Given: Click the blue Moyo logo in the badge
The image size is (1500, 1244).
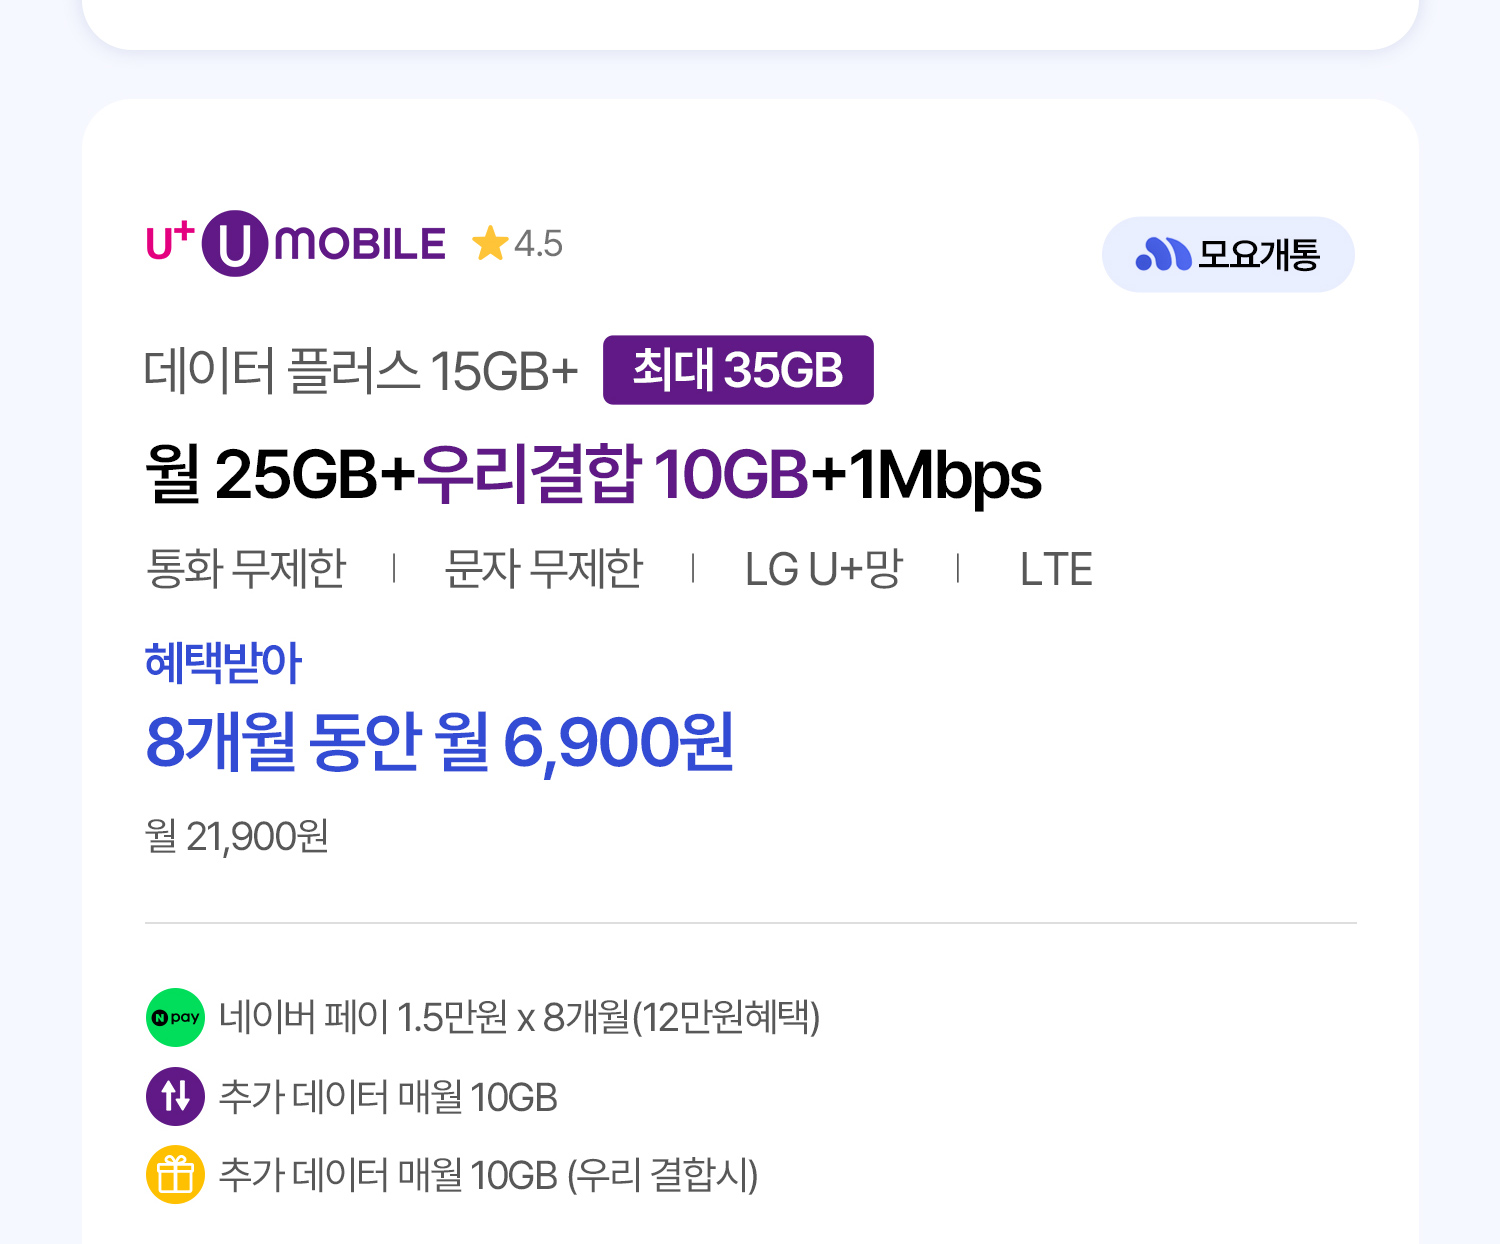Looking at the screenshot, I should pyautogui.click(x=1163, y=255).
